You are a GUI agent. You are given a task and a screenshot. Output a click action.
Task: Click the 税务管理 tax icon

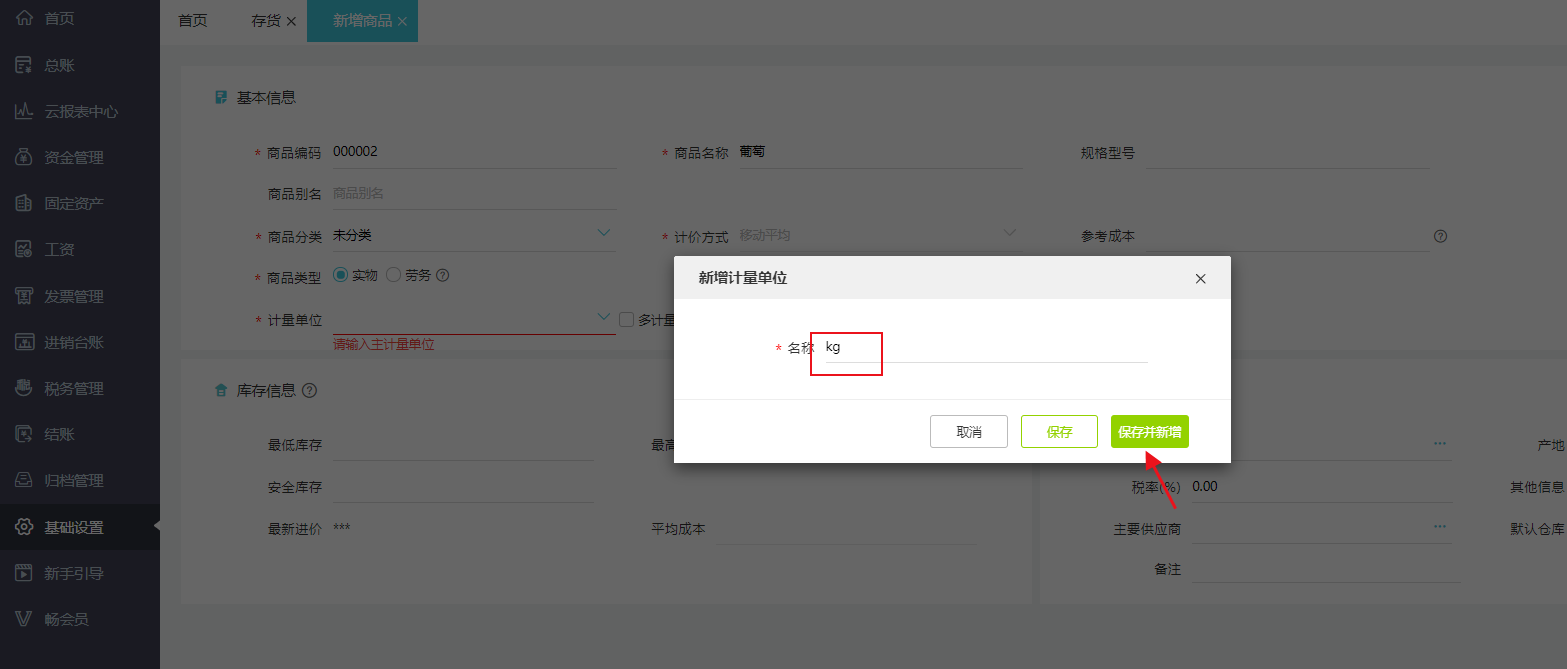(25, 388)
